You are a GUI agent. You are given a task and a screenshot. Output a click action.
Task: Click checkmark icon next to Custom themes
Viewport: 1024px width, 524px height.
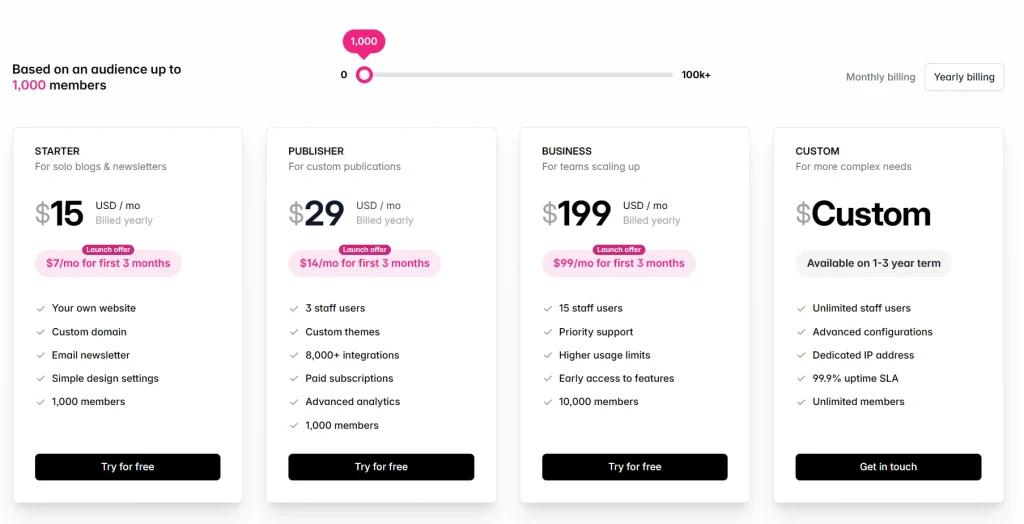click(294, 332)
